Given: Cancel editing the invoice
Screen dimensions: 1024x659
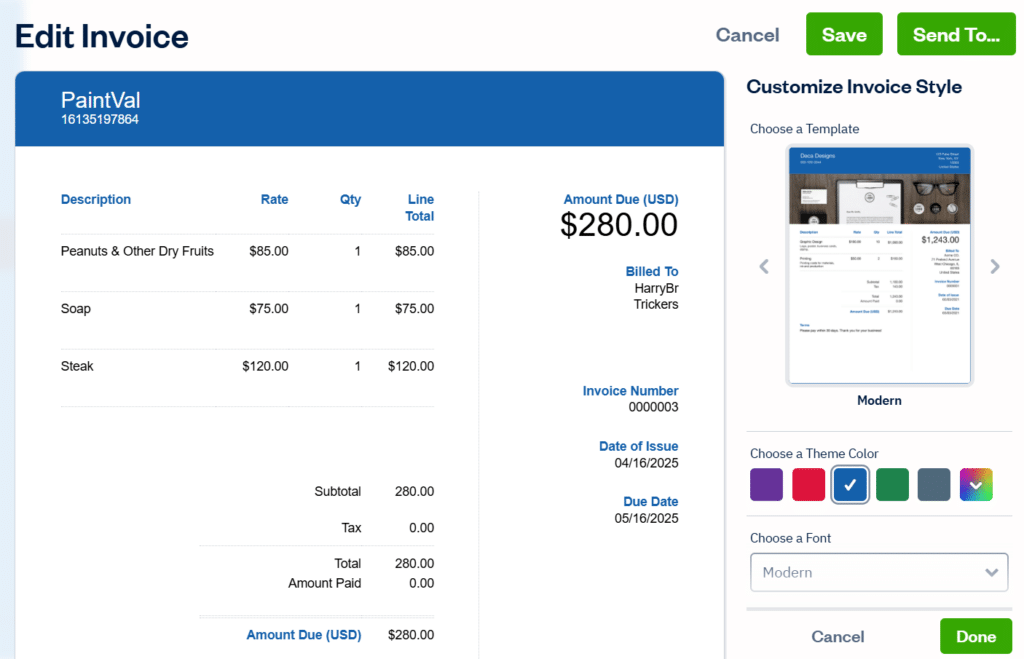Looking at the screenshot, I should coord(747,34).
